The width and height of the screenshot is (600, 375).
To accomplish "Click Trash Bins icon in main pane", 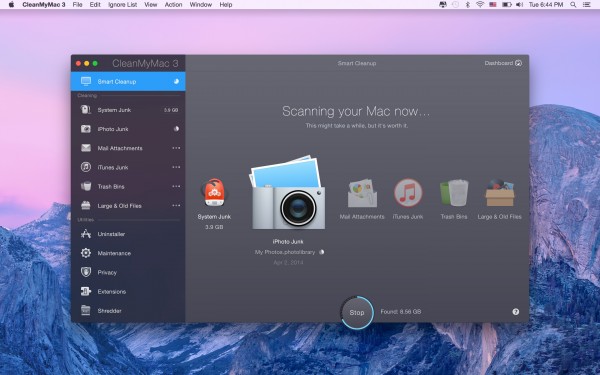I will [x=454, y=193].
